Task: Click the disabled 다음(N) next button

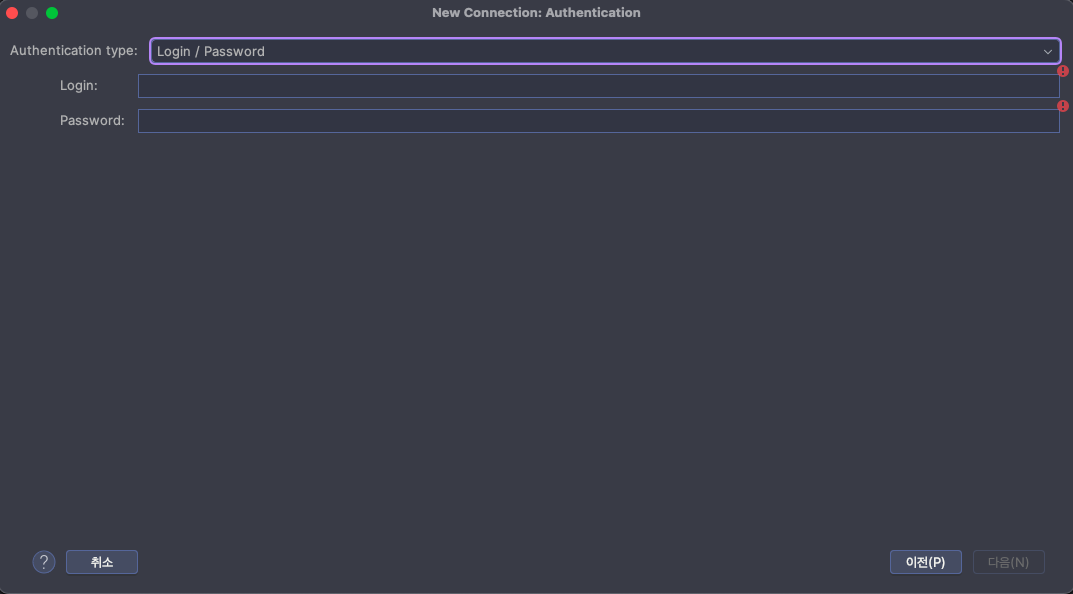Action: (1009, 563)
